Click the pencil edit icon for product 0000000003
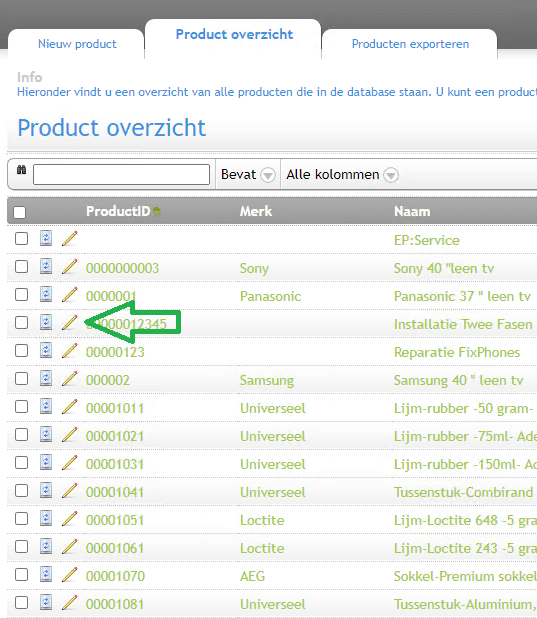 pyautogui.click(x=69, y=267)
